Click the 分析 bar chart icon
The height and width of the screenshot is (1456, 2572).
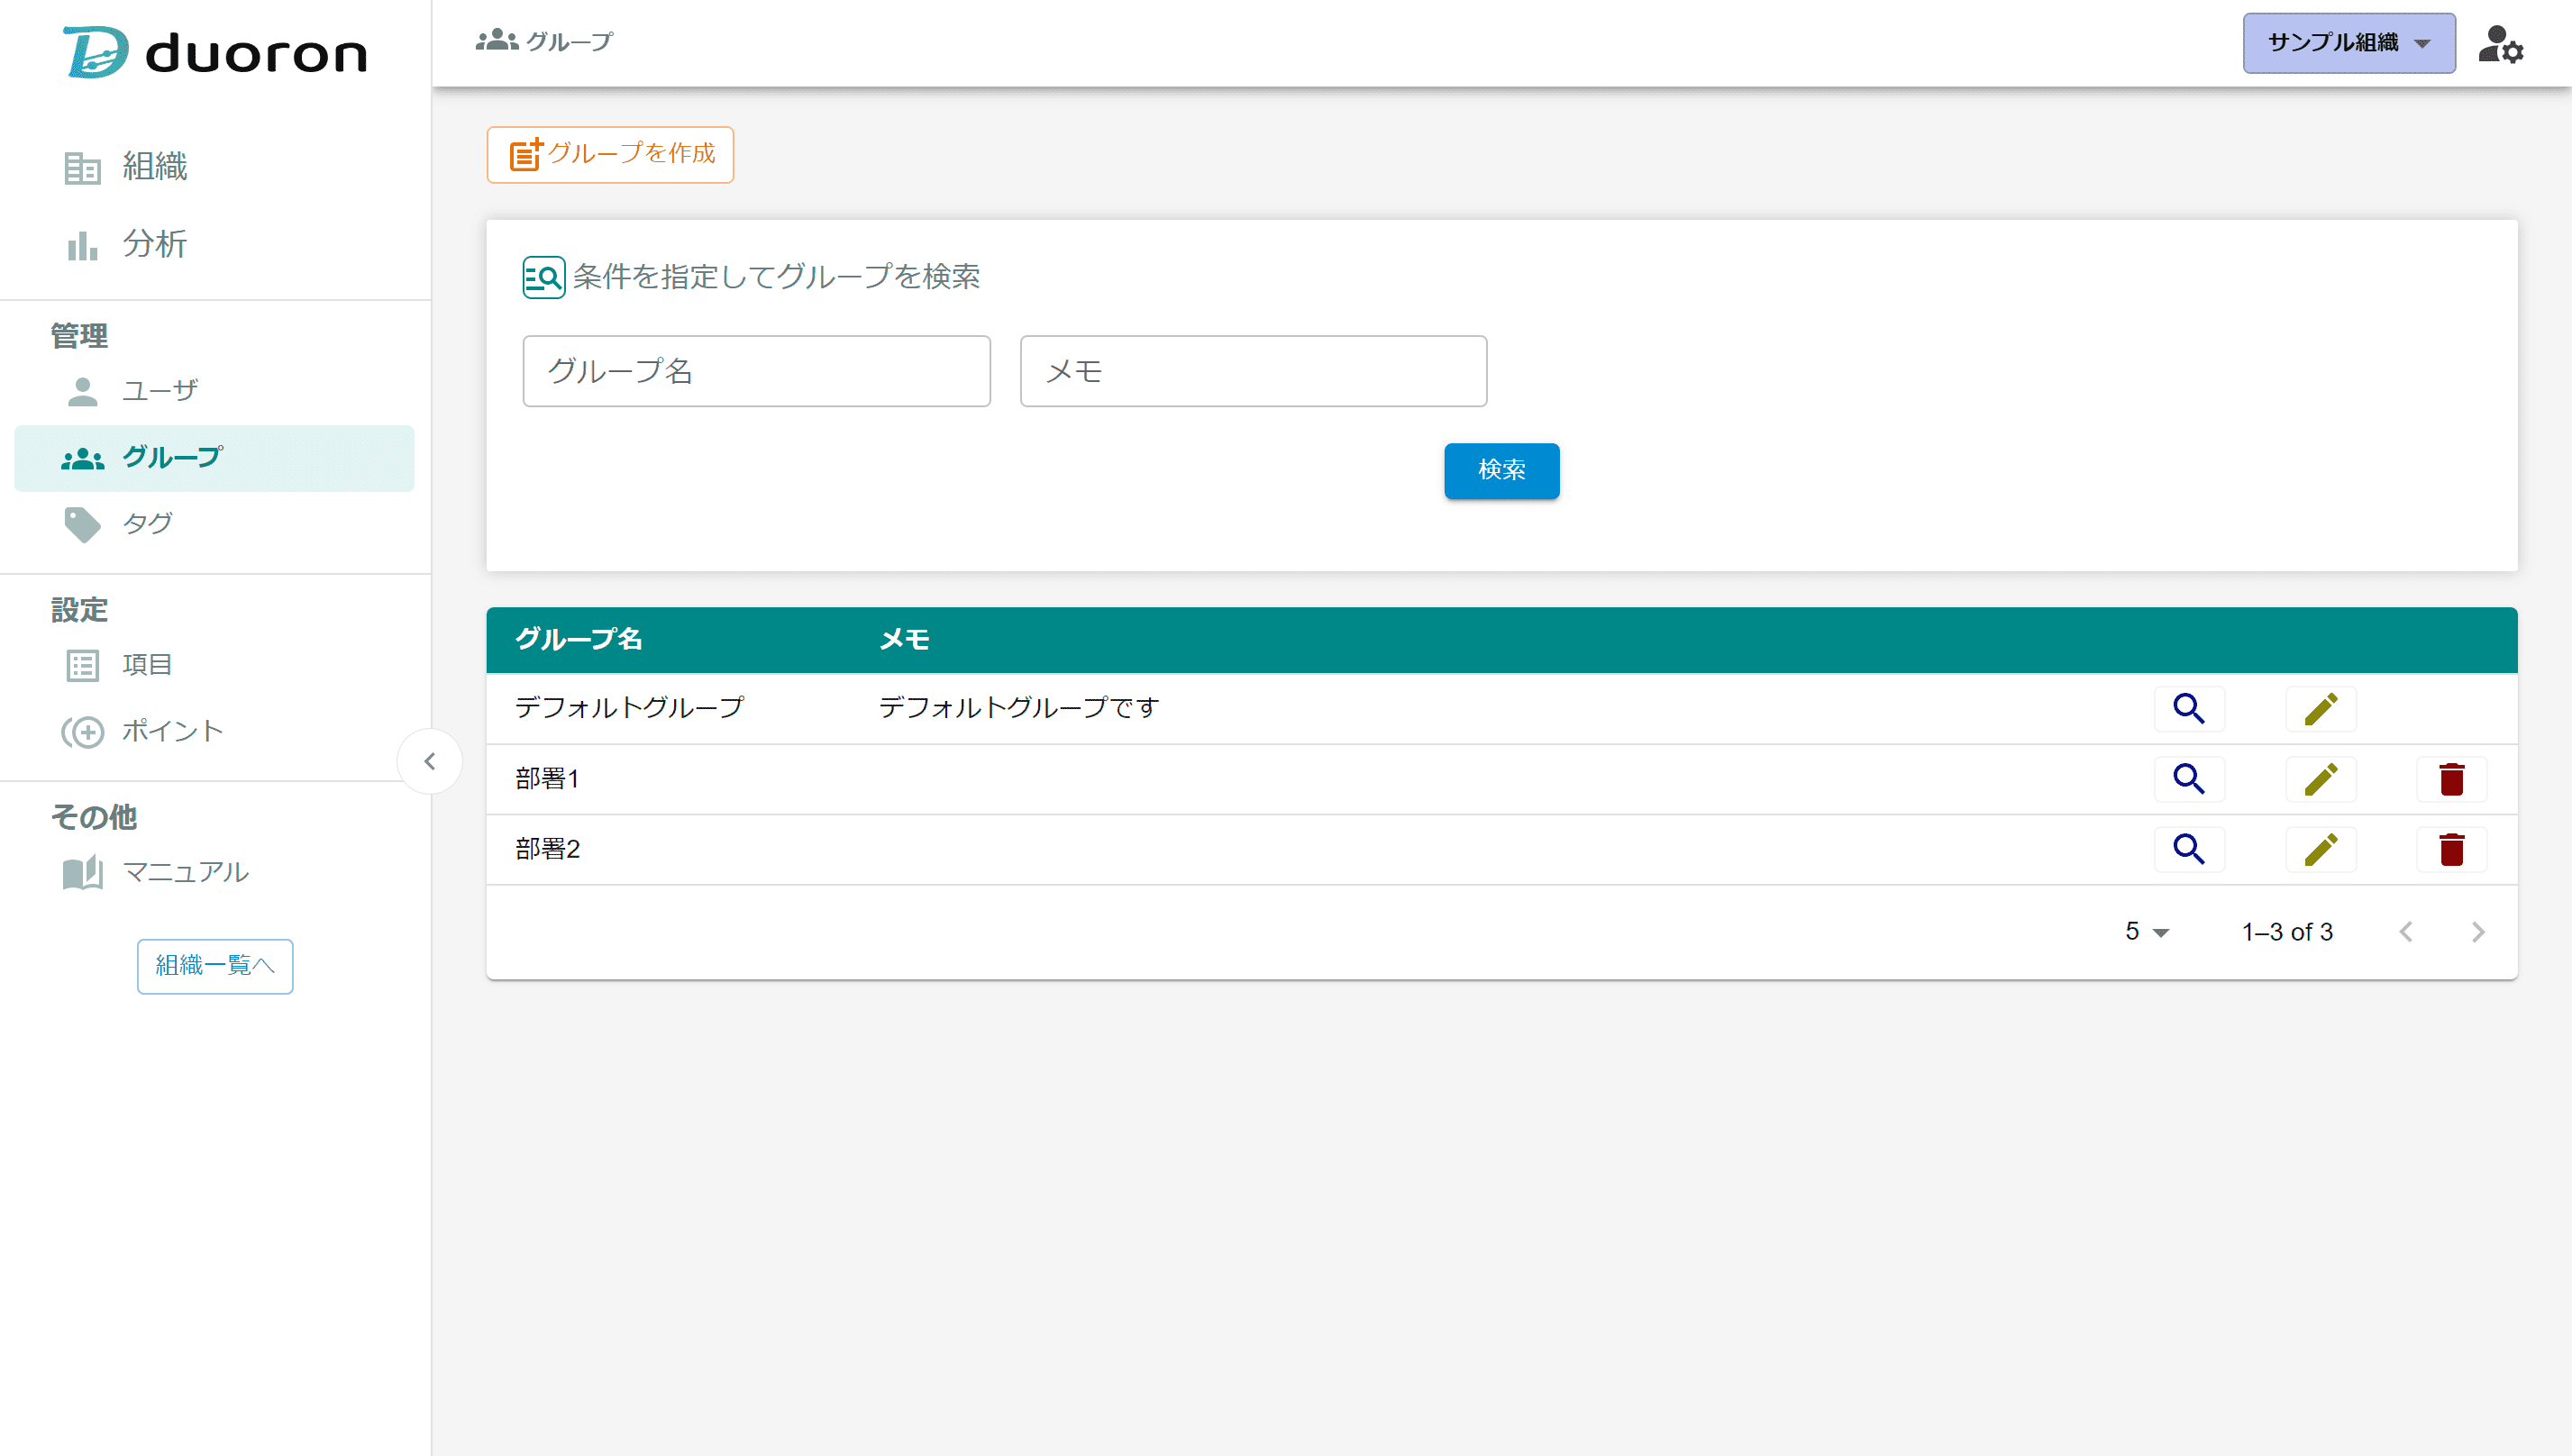coord(82,245)
